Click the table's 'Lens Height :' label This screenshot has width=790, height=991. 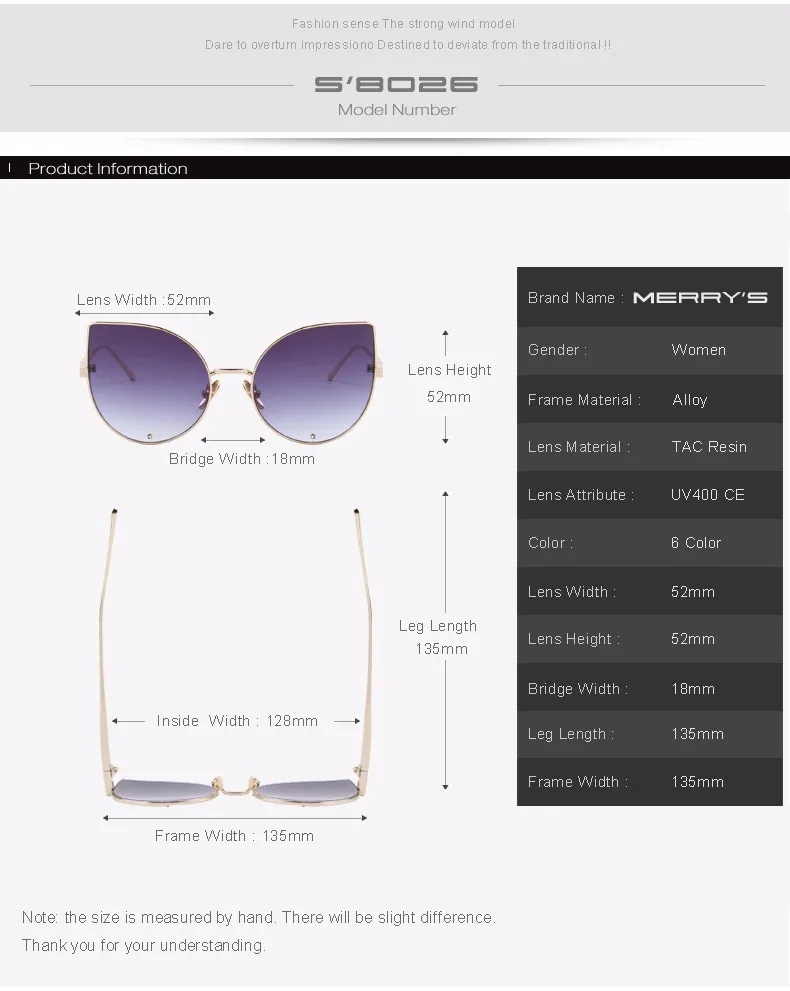tap(574, 639)
